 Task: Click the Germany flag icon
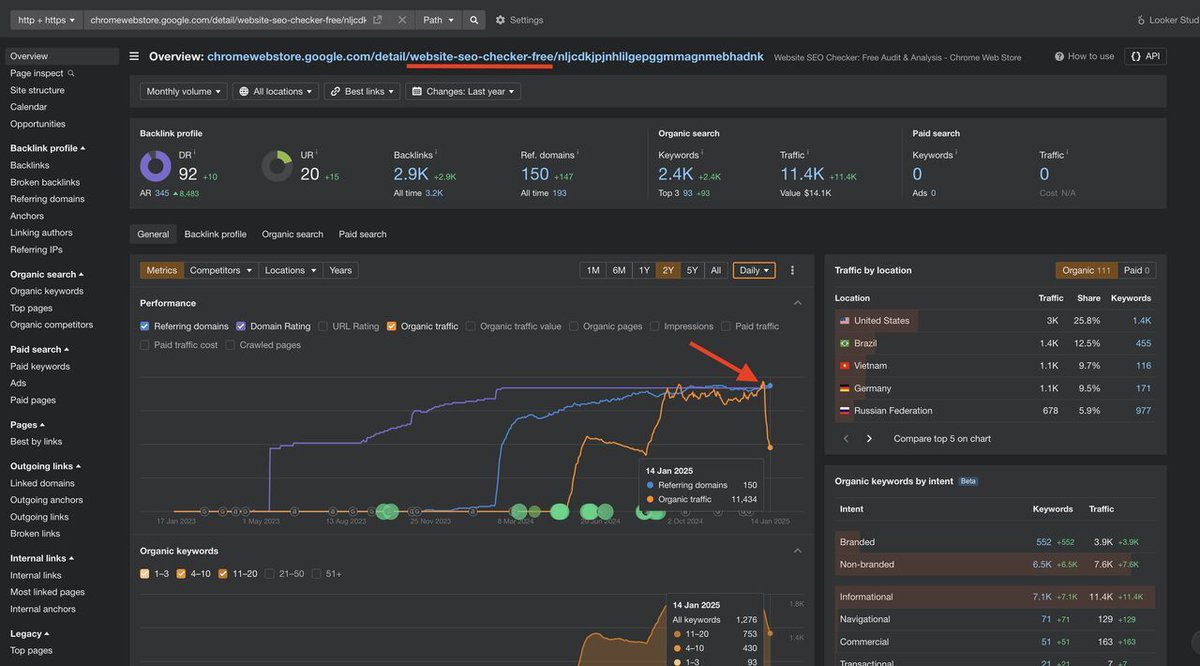tap(845, 388)
